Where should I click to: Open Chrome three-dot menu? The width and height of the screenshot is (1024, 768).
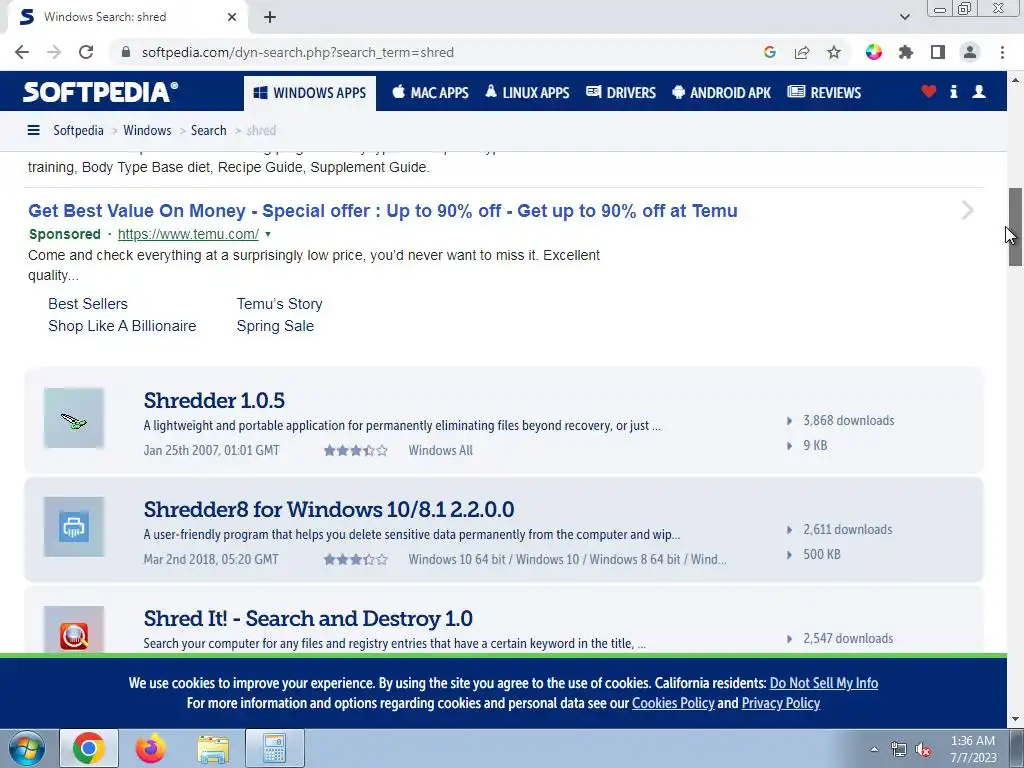tap(1002, 52)
